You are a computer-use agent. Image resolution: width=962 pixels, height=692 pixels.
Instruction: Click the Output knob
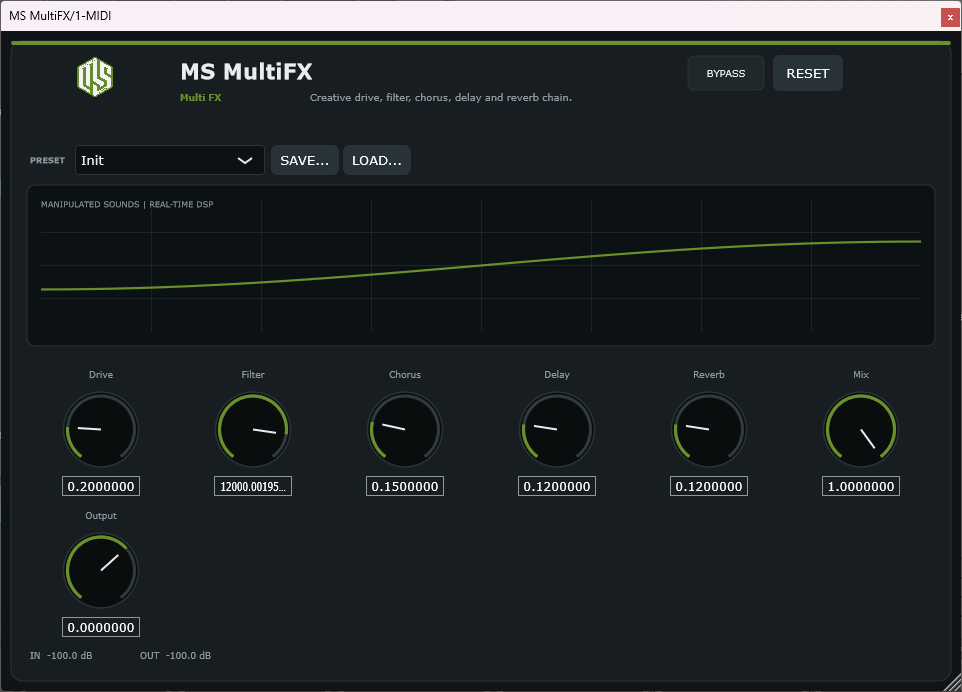(x=101, y=571)
